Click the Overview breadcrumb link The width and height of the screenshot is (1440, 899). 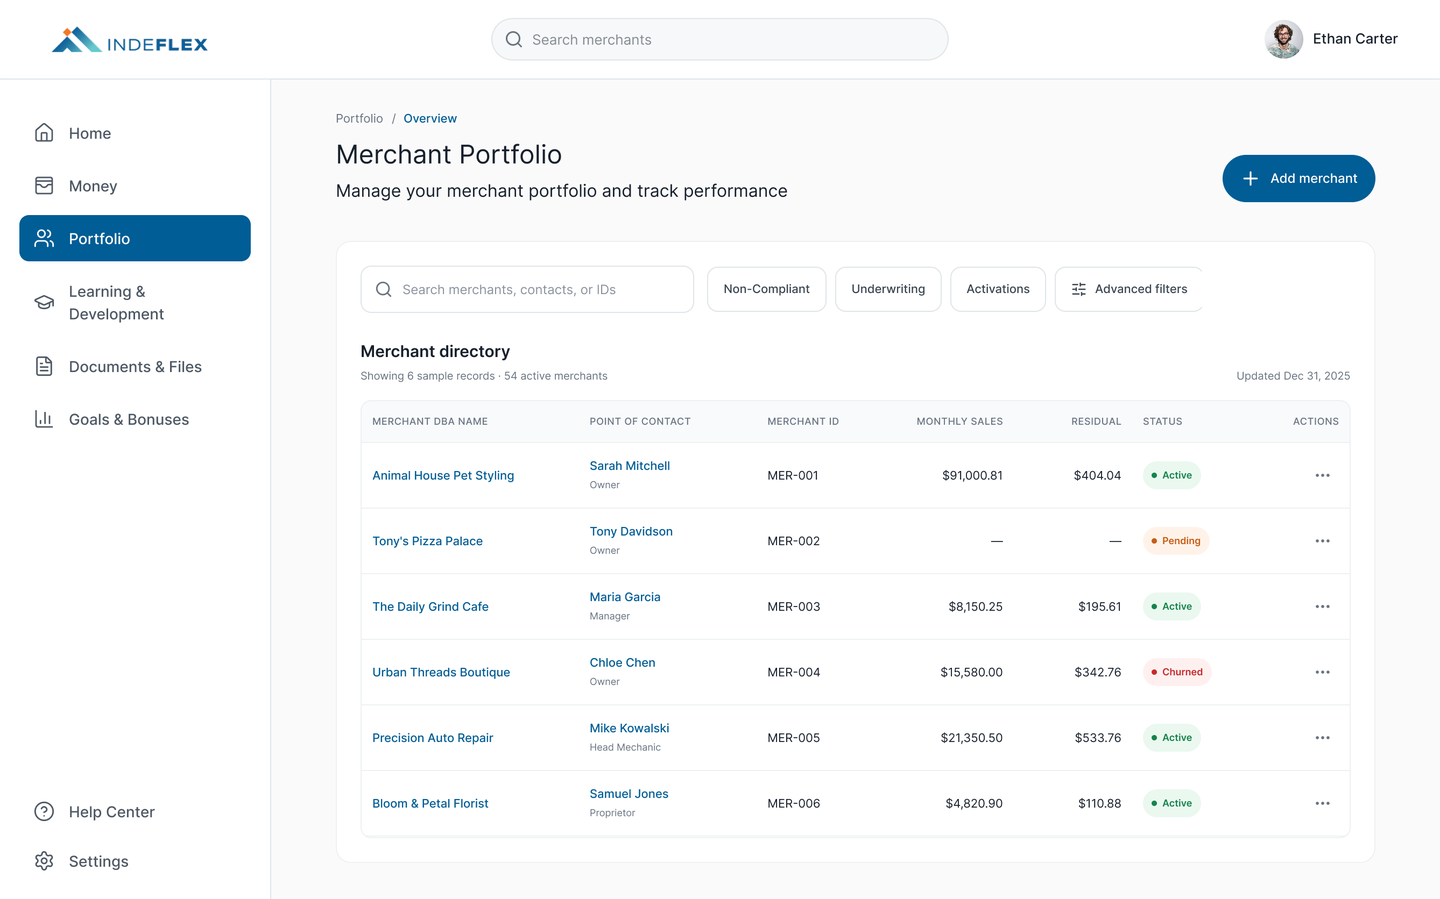point(430,118)
